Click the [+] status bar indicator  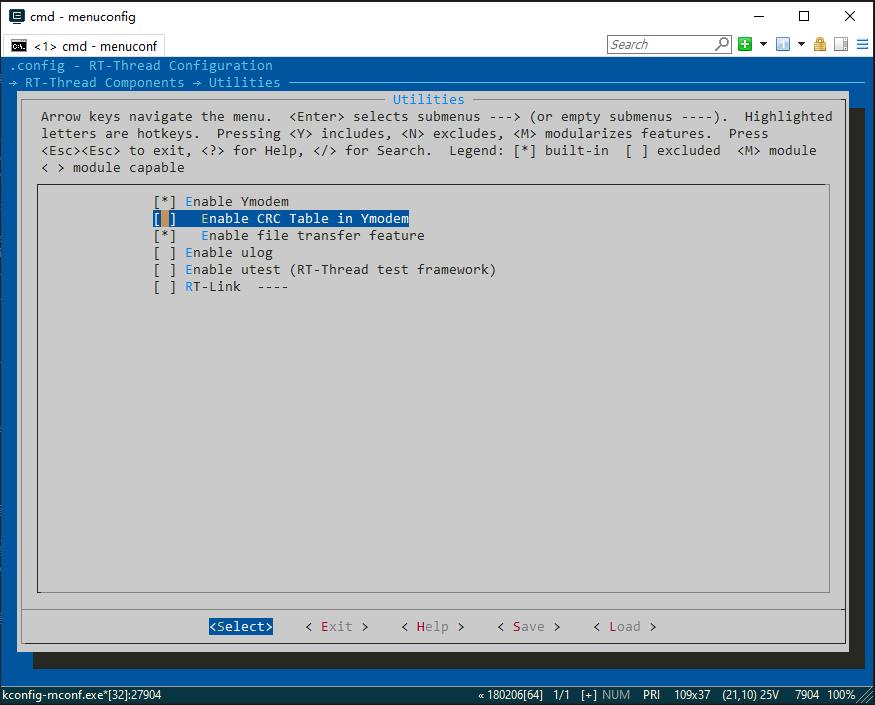point(589,695)
